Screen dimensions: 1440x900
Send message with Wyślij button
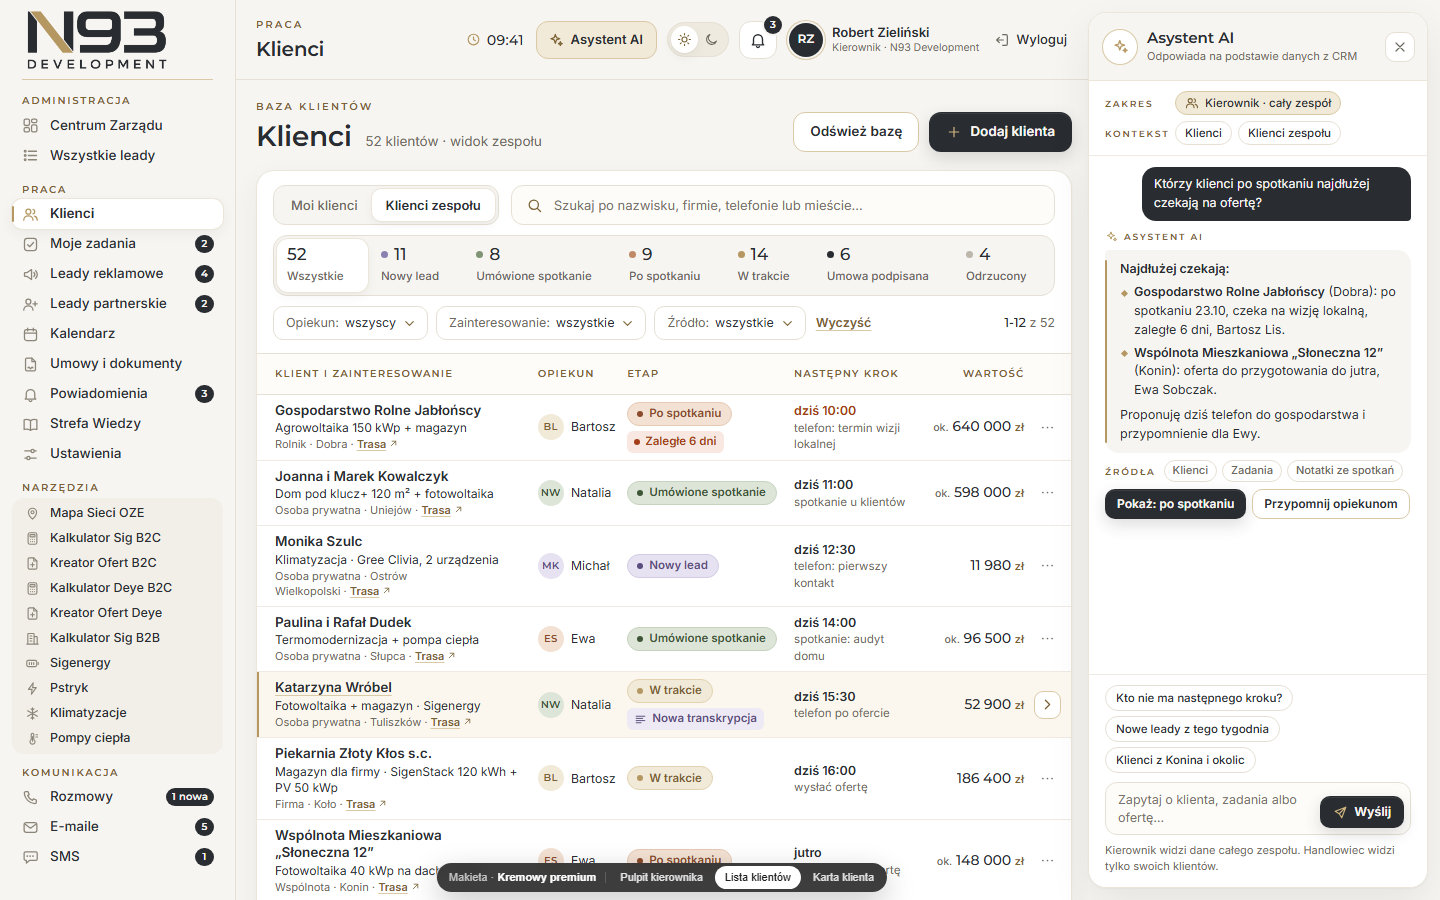pos(1362,812)
